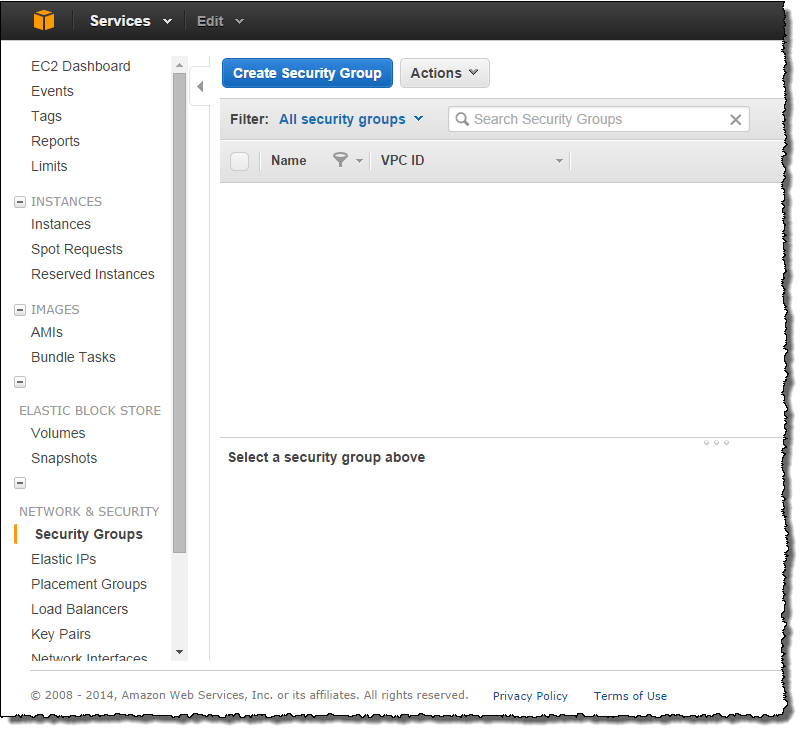This screenshot has width=804, height=736.
Task: Open the Edit menu
Action: (220, 21)
